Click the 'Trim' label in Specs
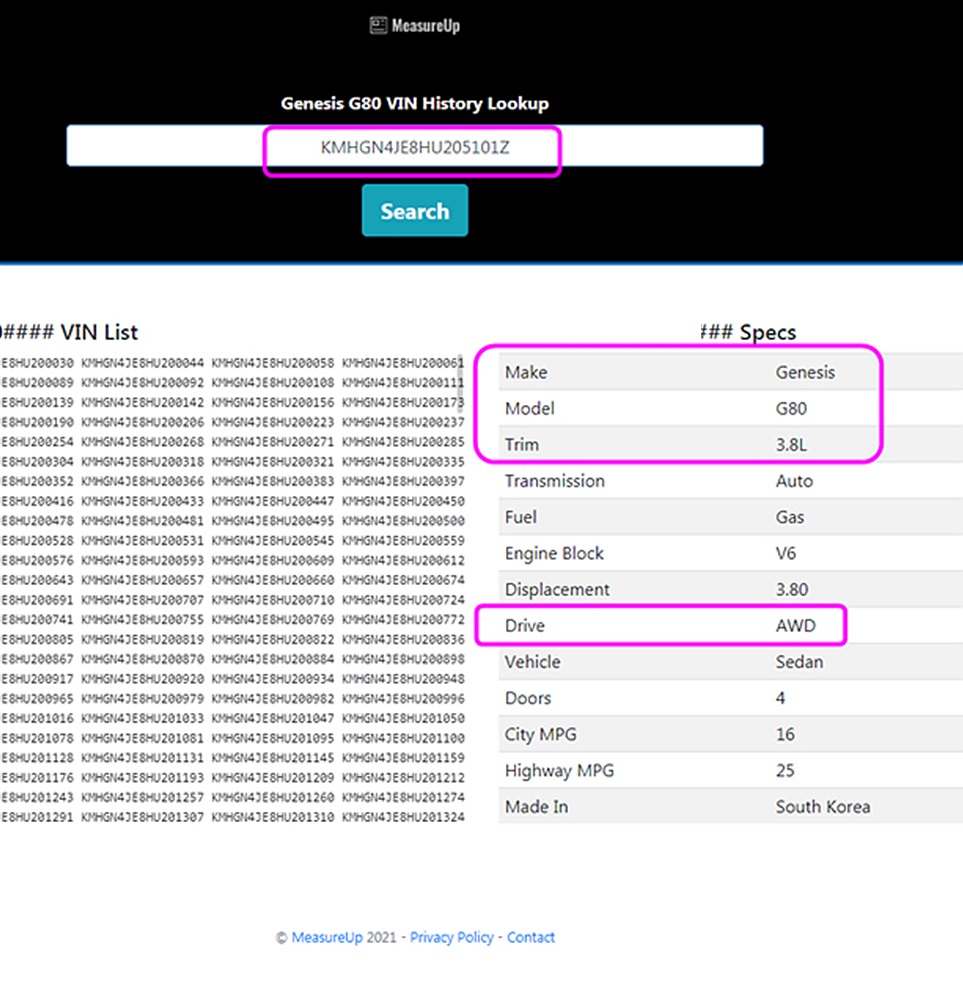Image resolution: width=963 pixels, height=1000 pixels. click(522, 445)
